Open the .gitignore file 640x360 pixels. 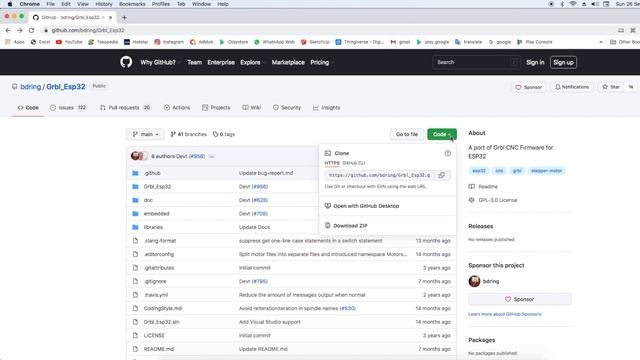[x=155, y=281]
